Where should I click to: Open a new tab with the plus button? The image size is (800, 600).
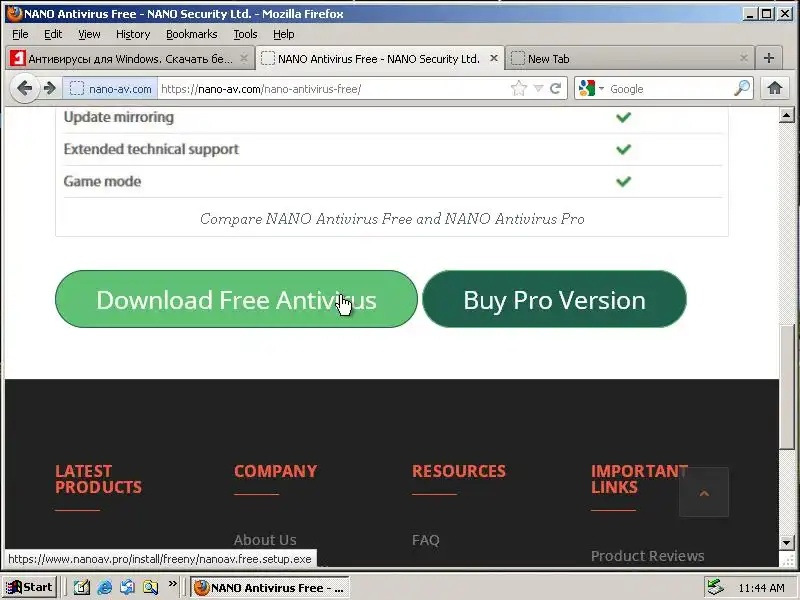(769, 58)
